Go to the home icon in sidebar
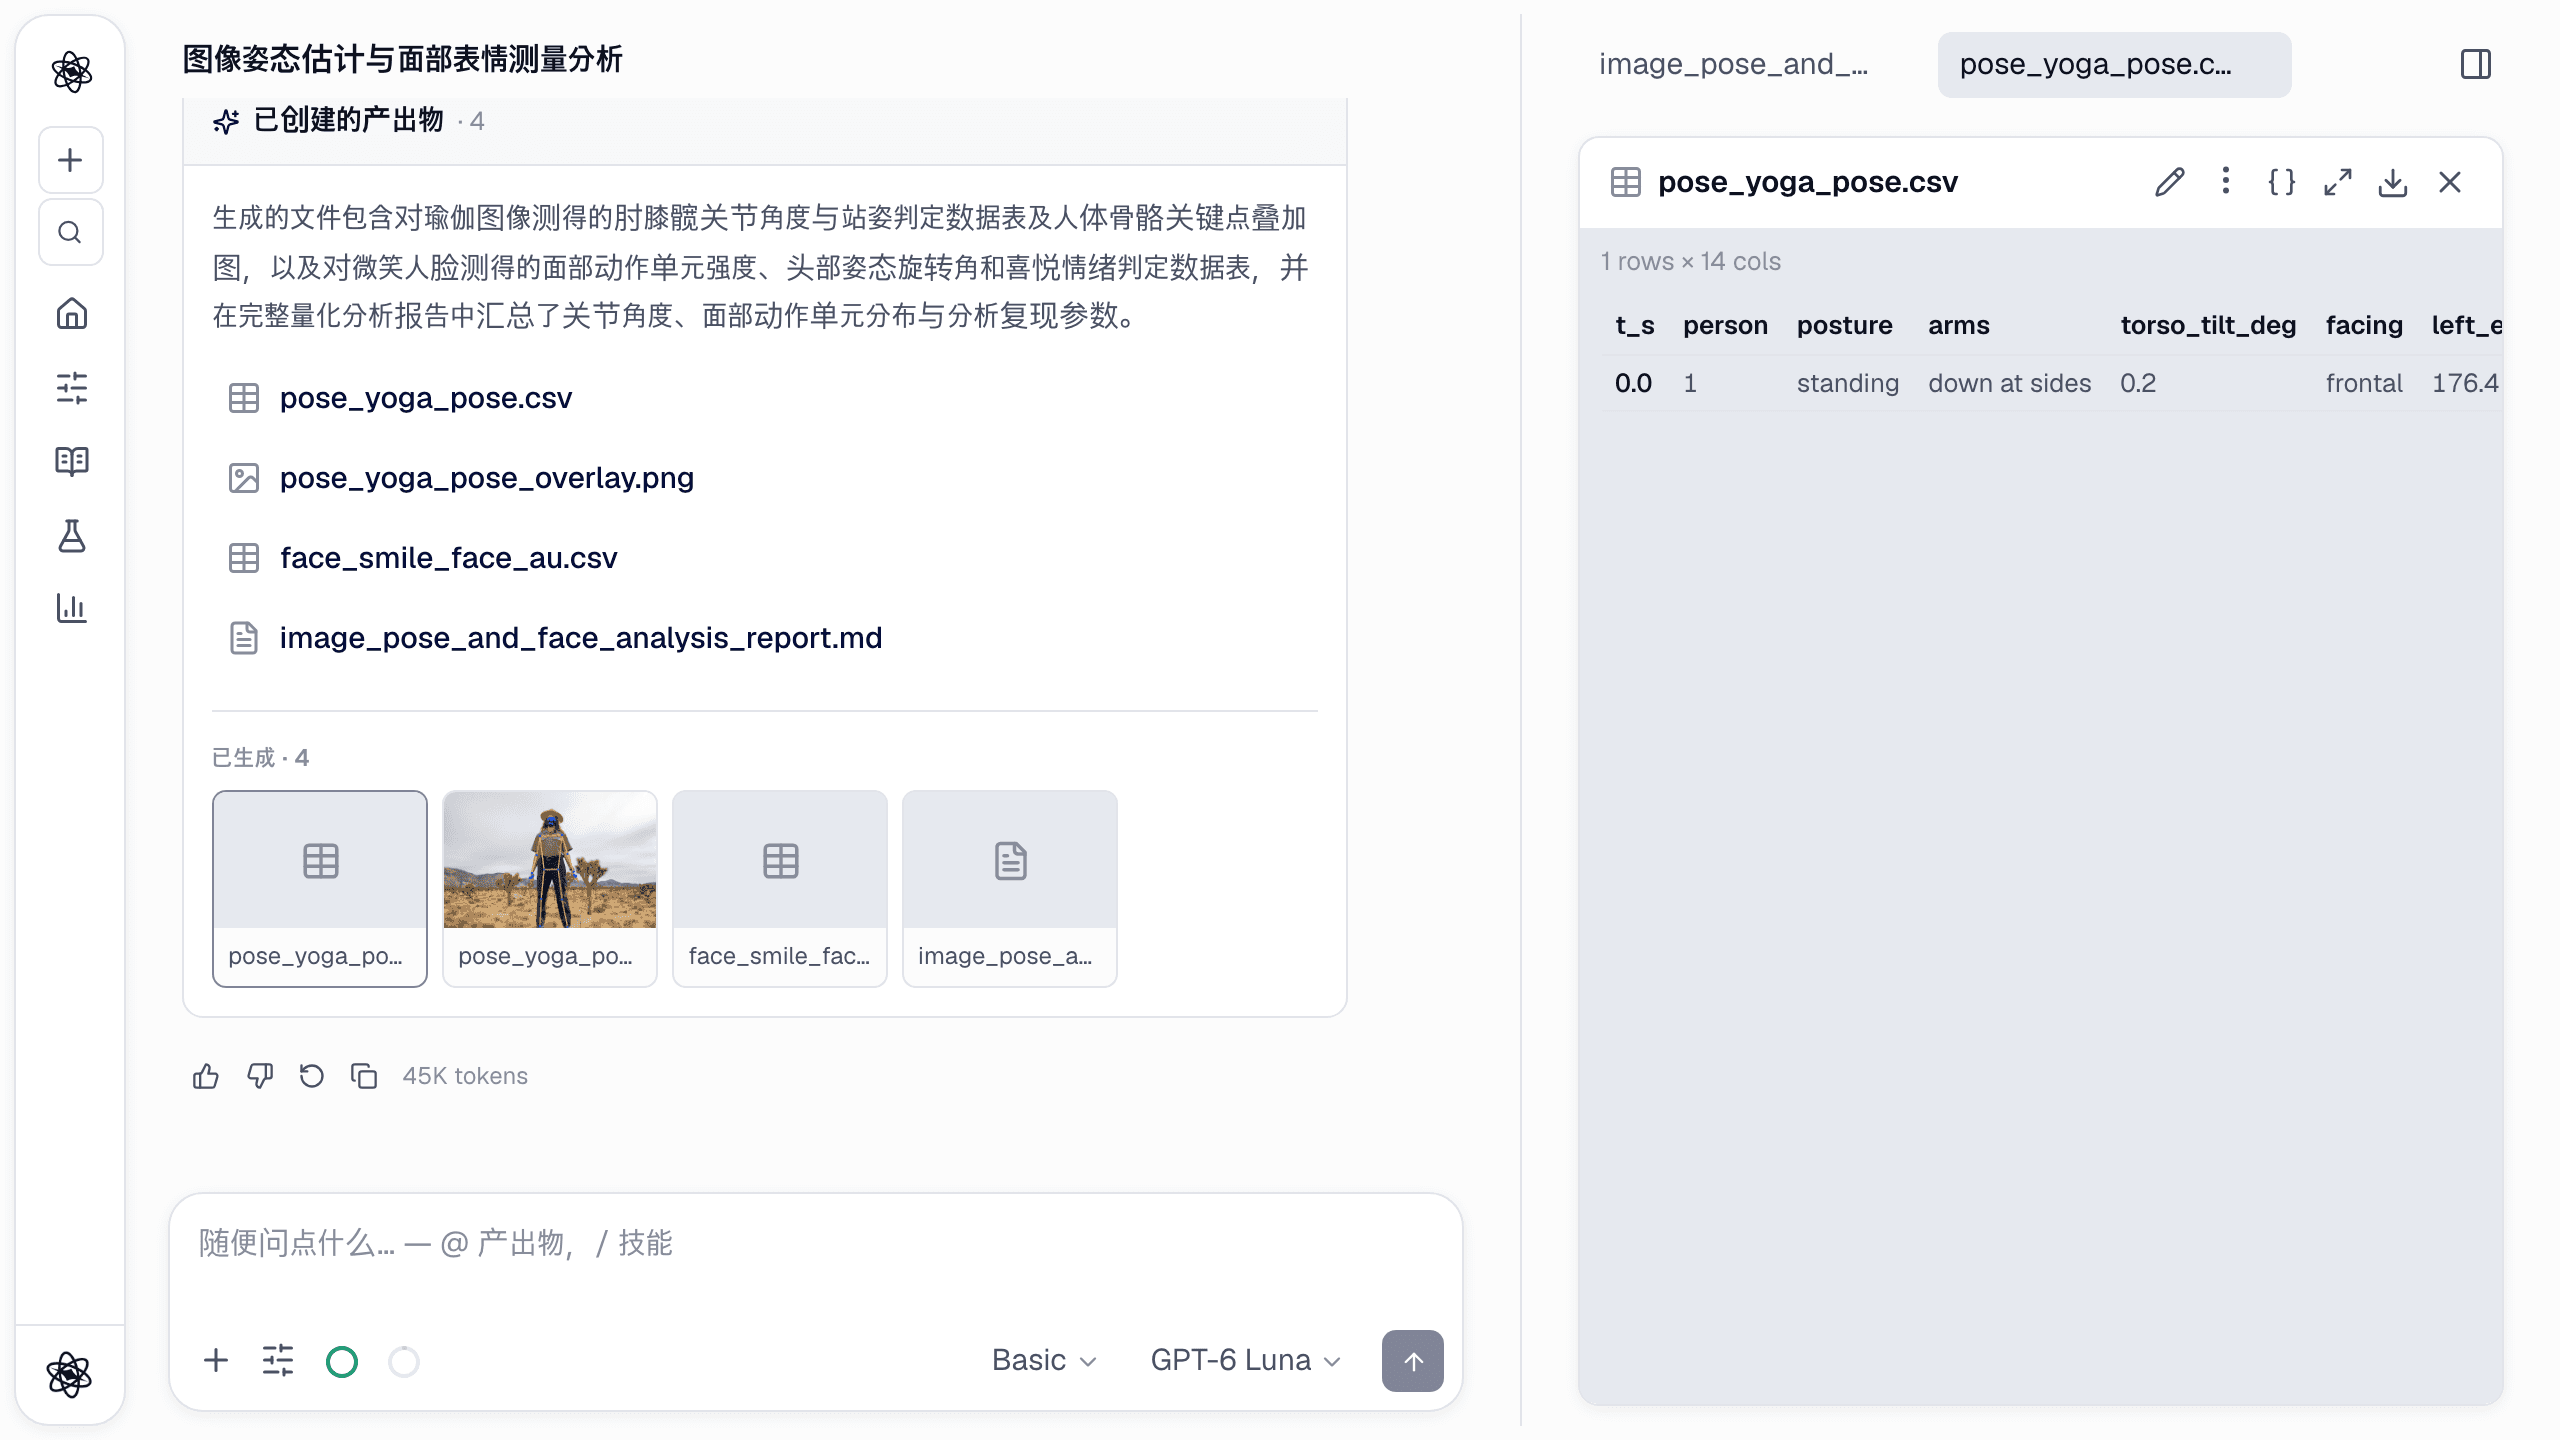Screen dimensions: 2560x1440 point(71,314)
